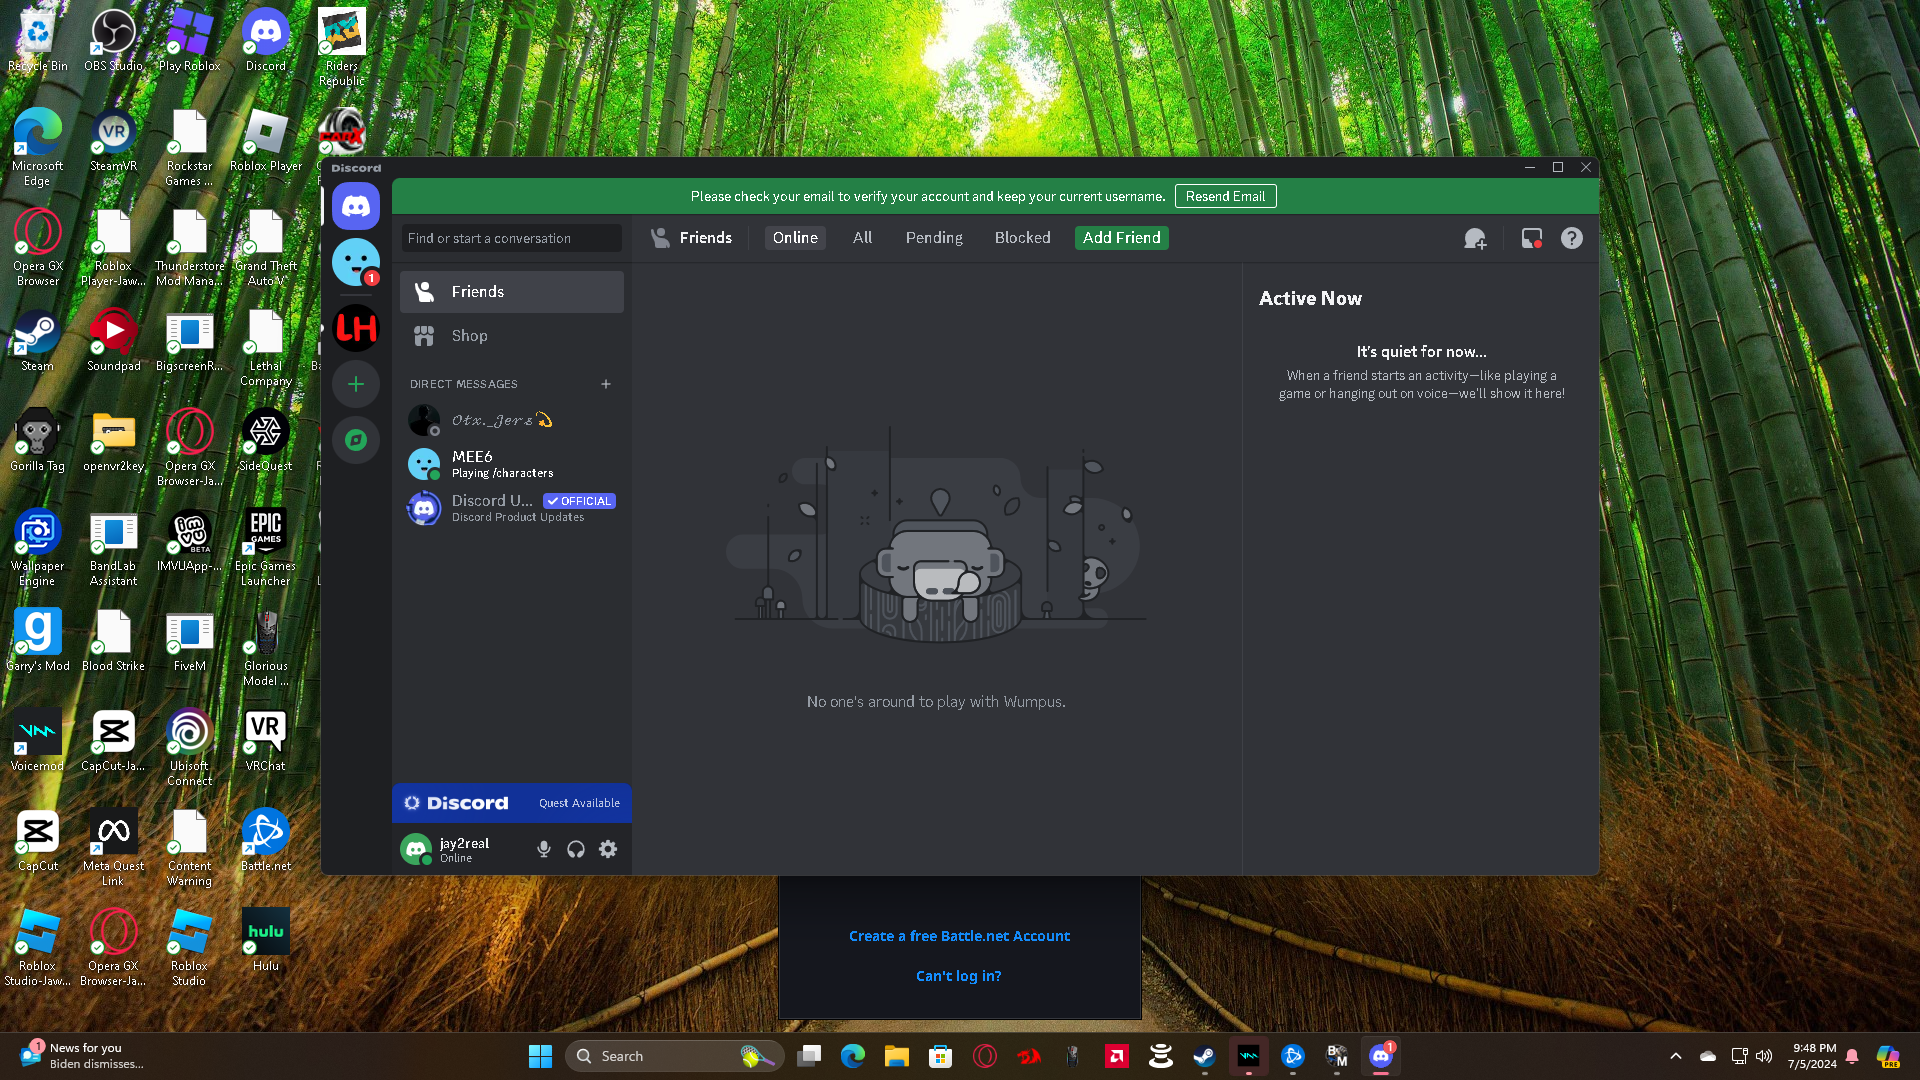
Task: Select the Soundpad desktop icon
Action: click(114, 342)
